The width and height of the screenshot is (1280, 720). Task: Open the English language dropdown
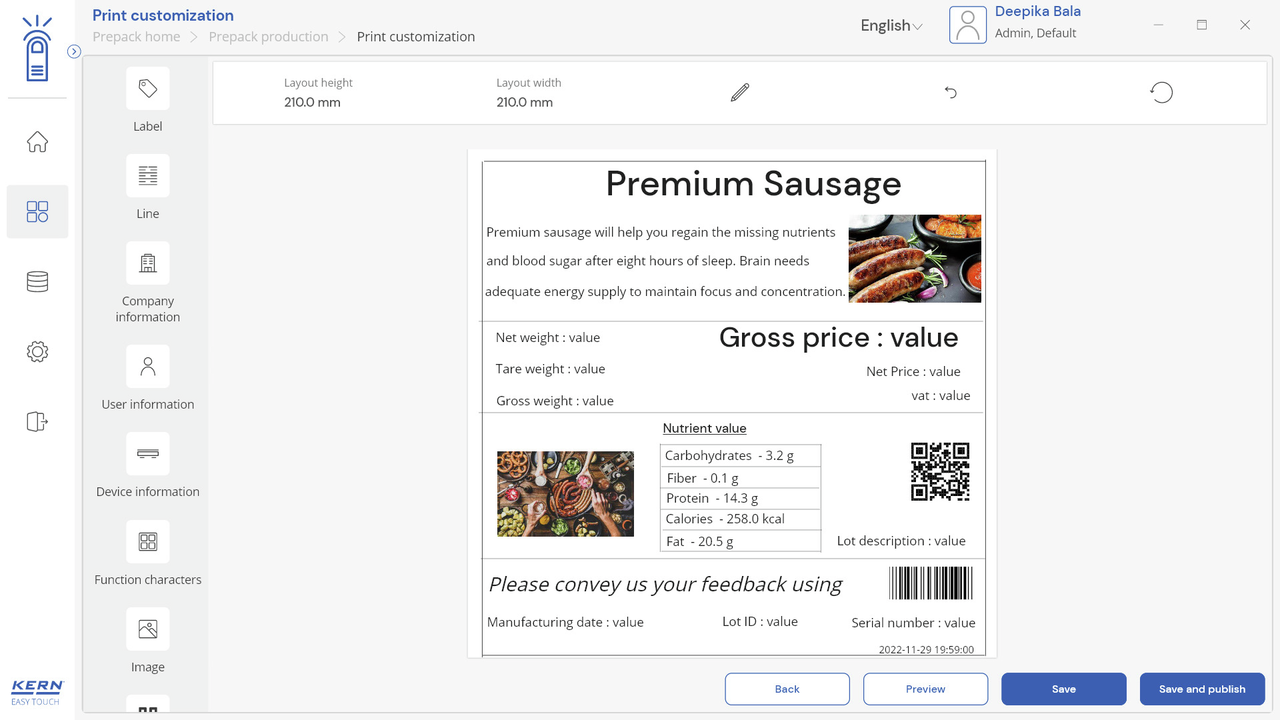click(x=891, y=26)
